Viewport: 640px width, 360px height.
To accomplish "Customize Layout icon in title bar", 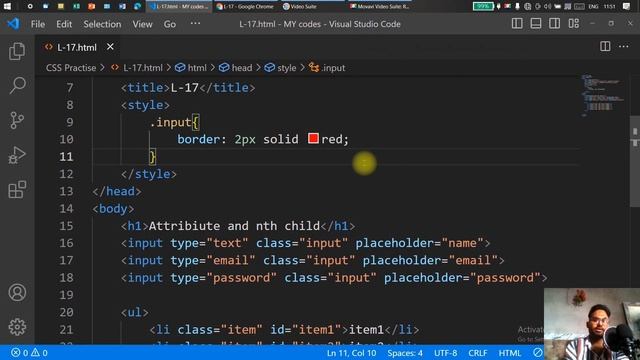I will [573, 24].
